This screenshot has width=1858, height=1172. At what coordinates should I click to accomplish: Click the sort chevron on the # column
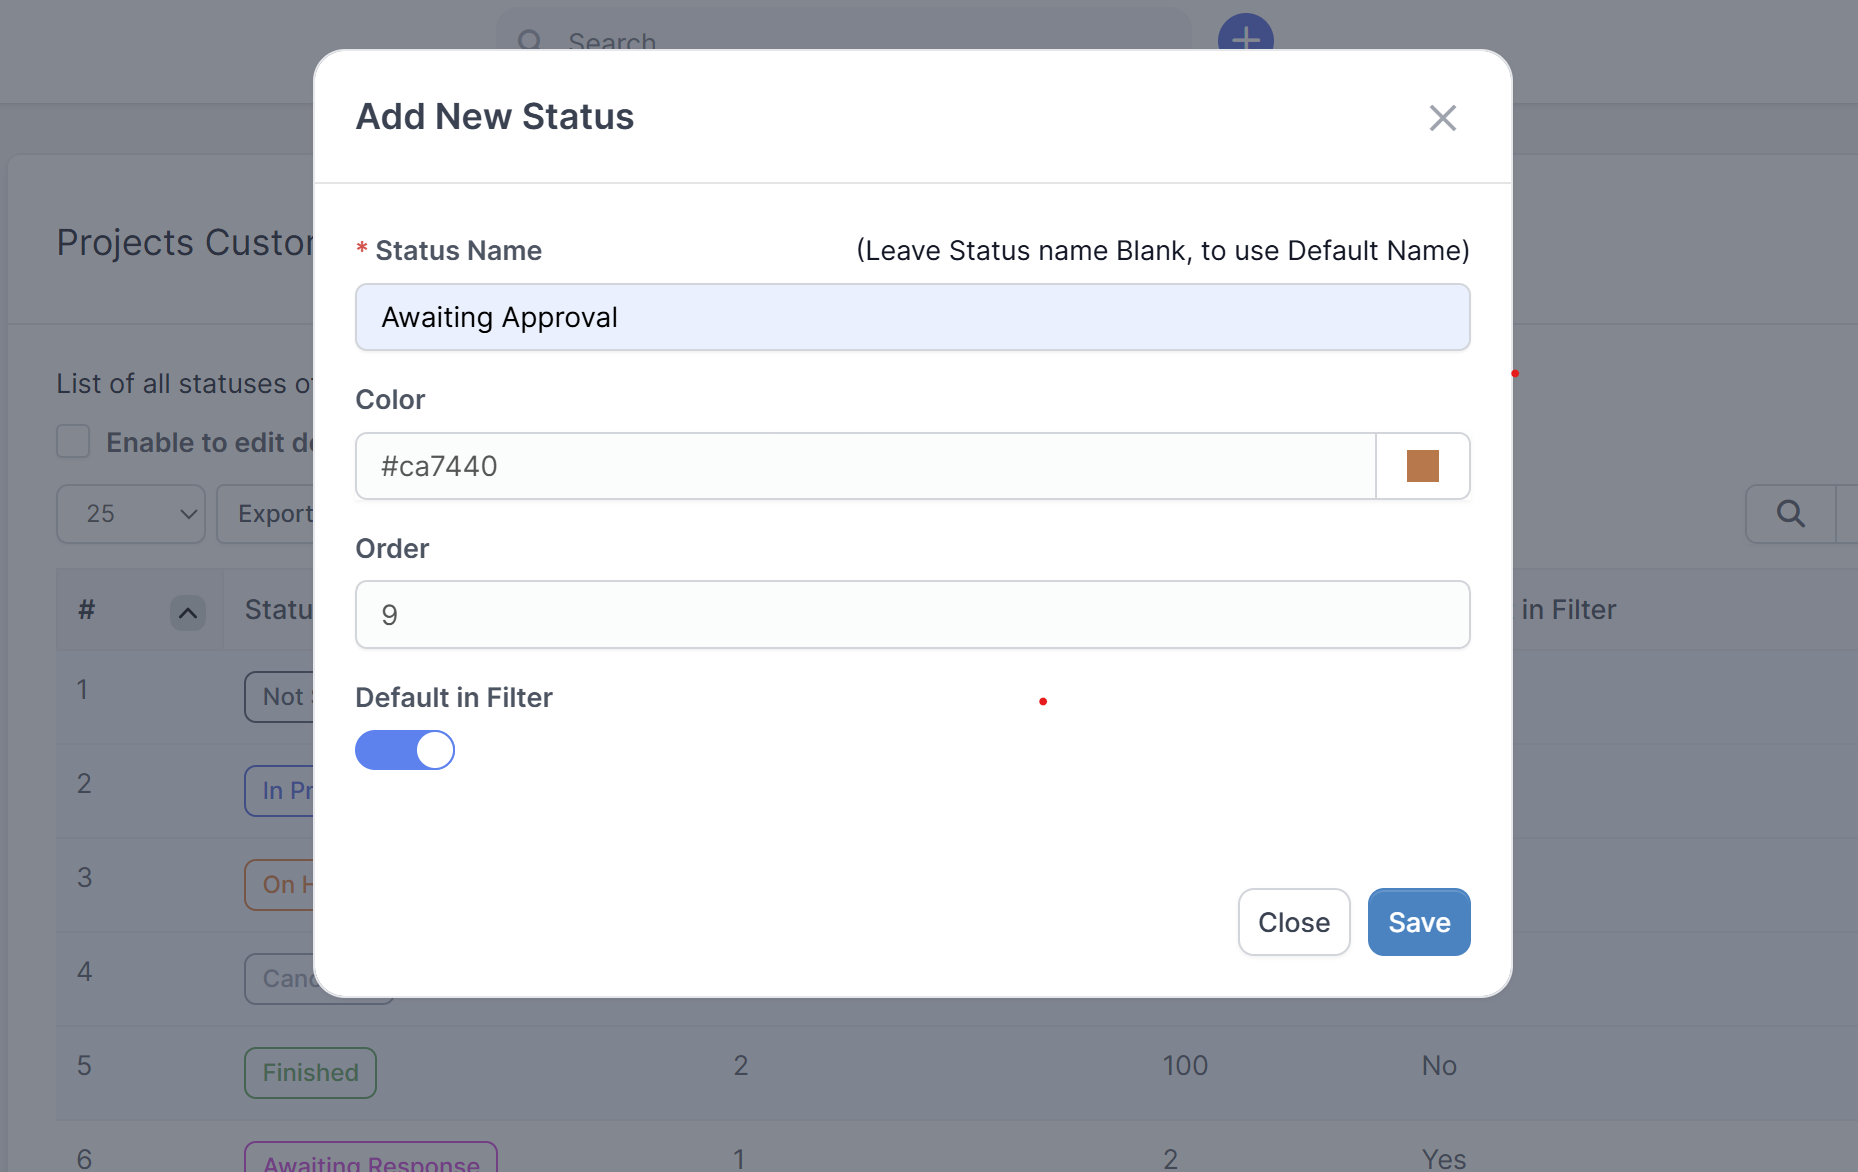click(187, 612)
